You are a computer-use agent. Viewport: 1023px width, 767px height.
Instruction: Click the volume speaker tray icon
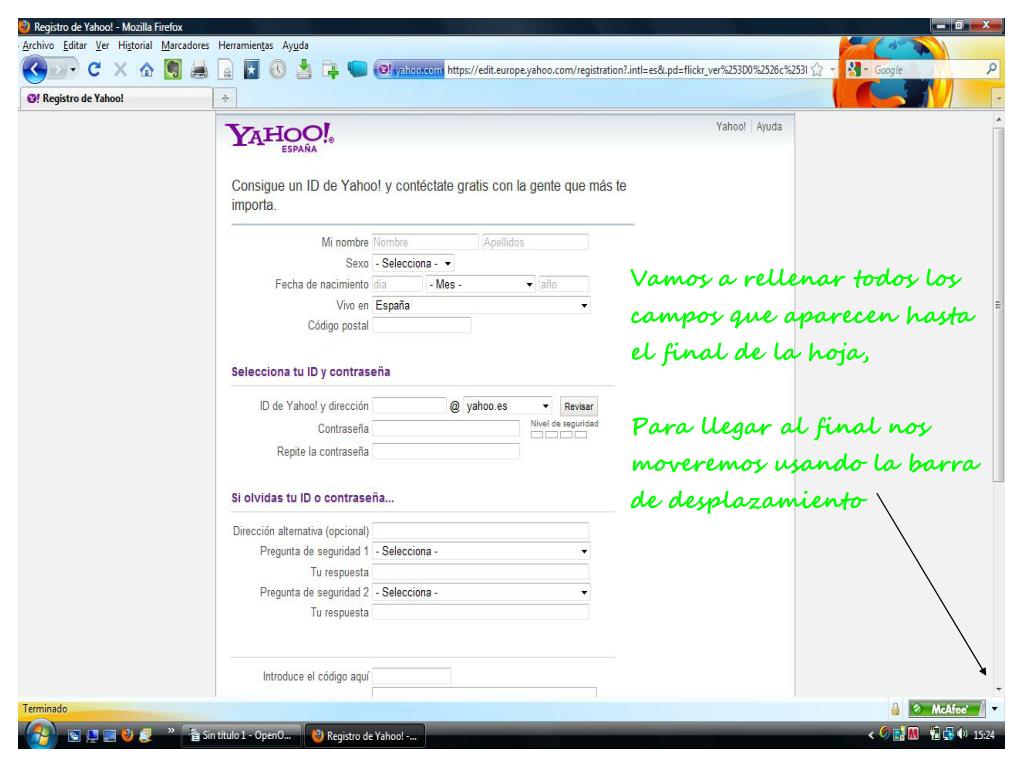tap(962, 735)
